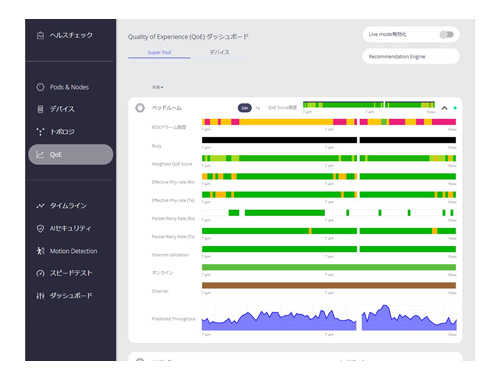Viewport: 500px width, 380px height.
Task: Click the ダッシュボード sliders icon
Action: pos(40,296)
